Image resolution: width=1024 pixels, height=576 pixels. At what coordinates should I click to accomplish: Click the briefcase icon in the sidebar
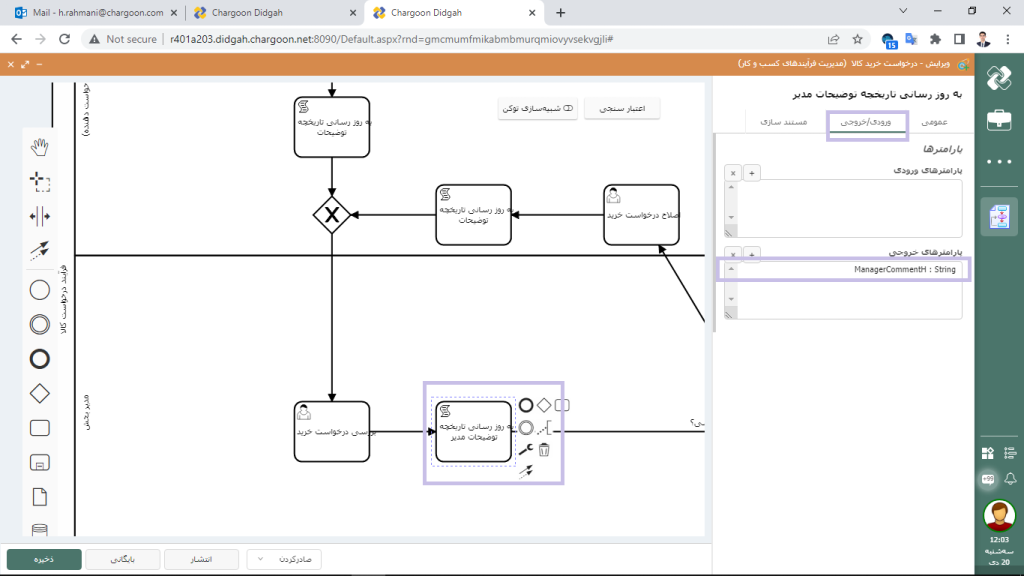coord(998,120)
